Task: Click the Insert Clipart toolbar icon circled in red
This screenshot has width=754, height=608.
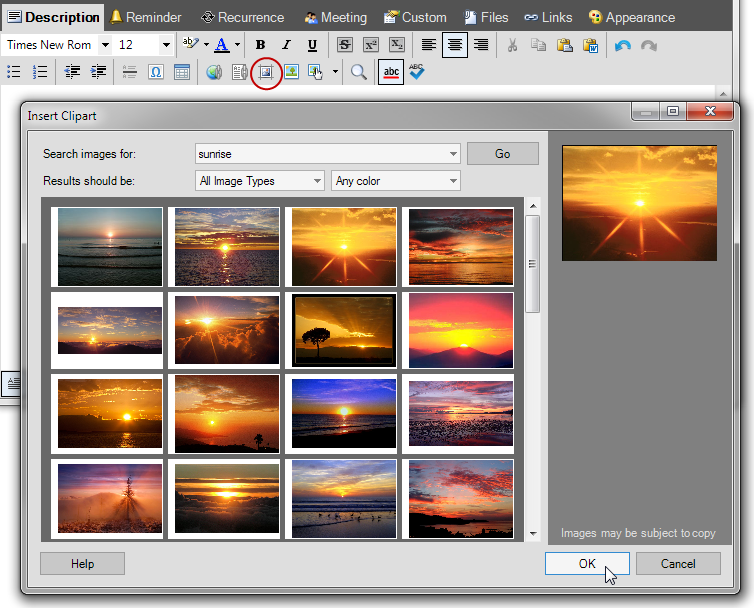Action: pyautogui.click(x=265, y=72)
